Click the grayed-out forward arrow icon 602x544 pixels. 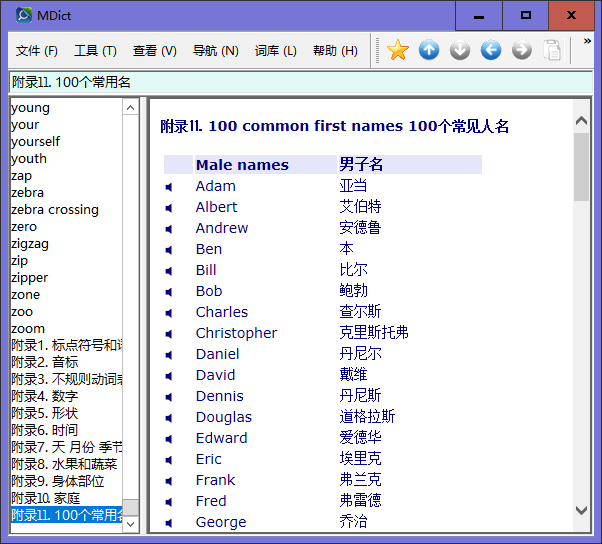522,50
